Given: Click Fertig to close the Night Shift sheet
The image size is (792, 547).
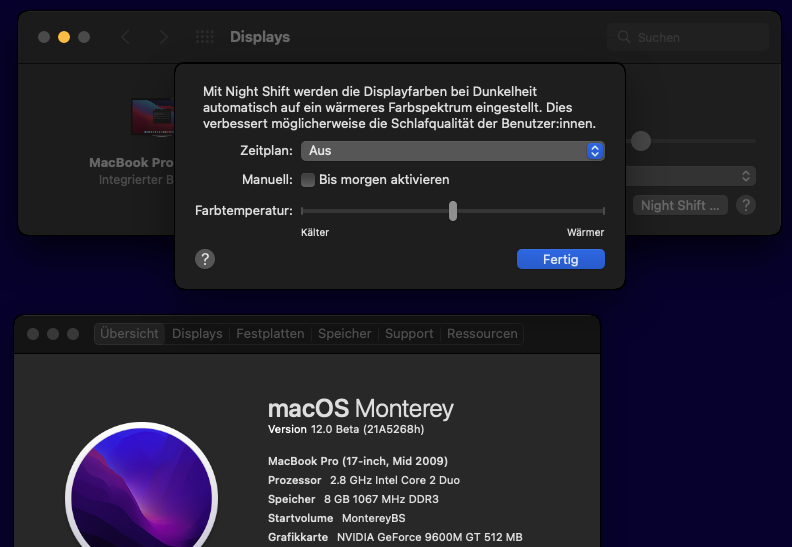Looking at the screenshot, I should pos(561,259).
